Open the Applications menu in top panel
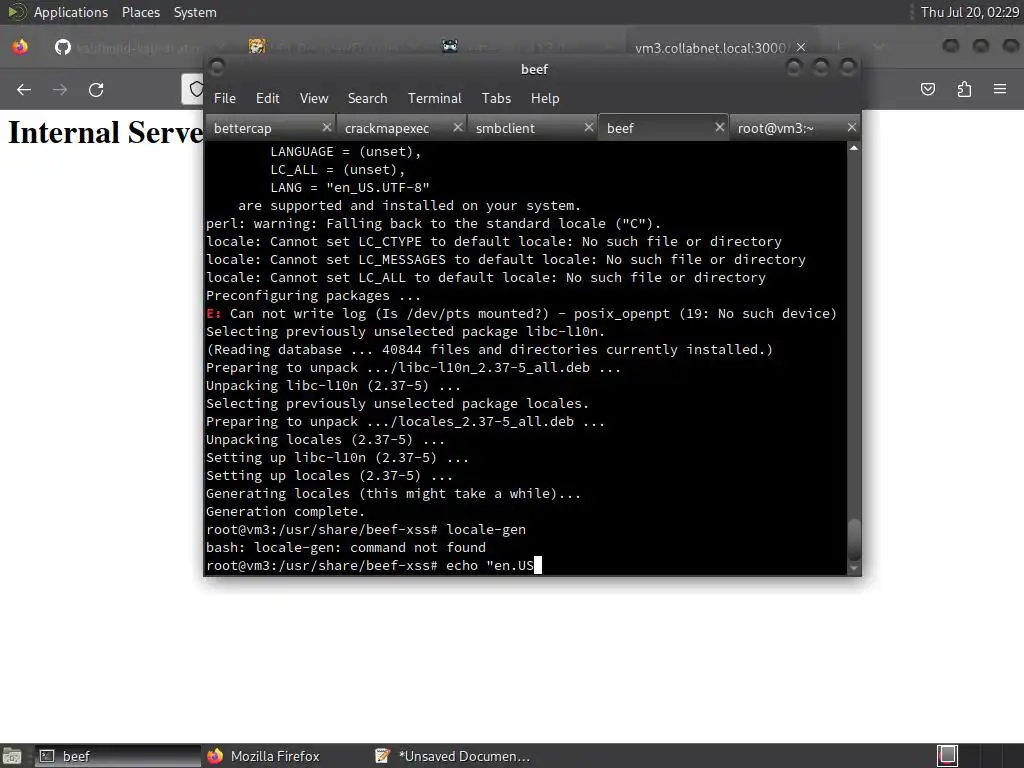The width and height of the screenshot is (1024, 768). tap(71, 12)
